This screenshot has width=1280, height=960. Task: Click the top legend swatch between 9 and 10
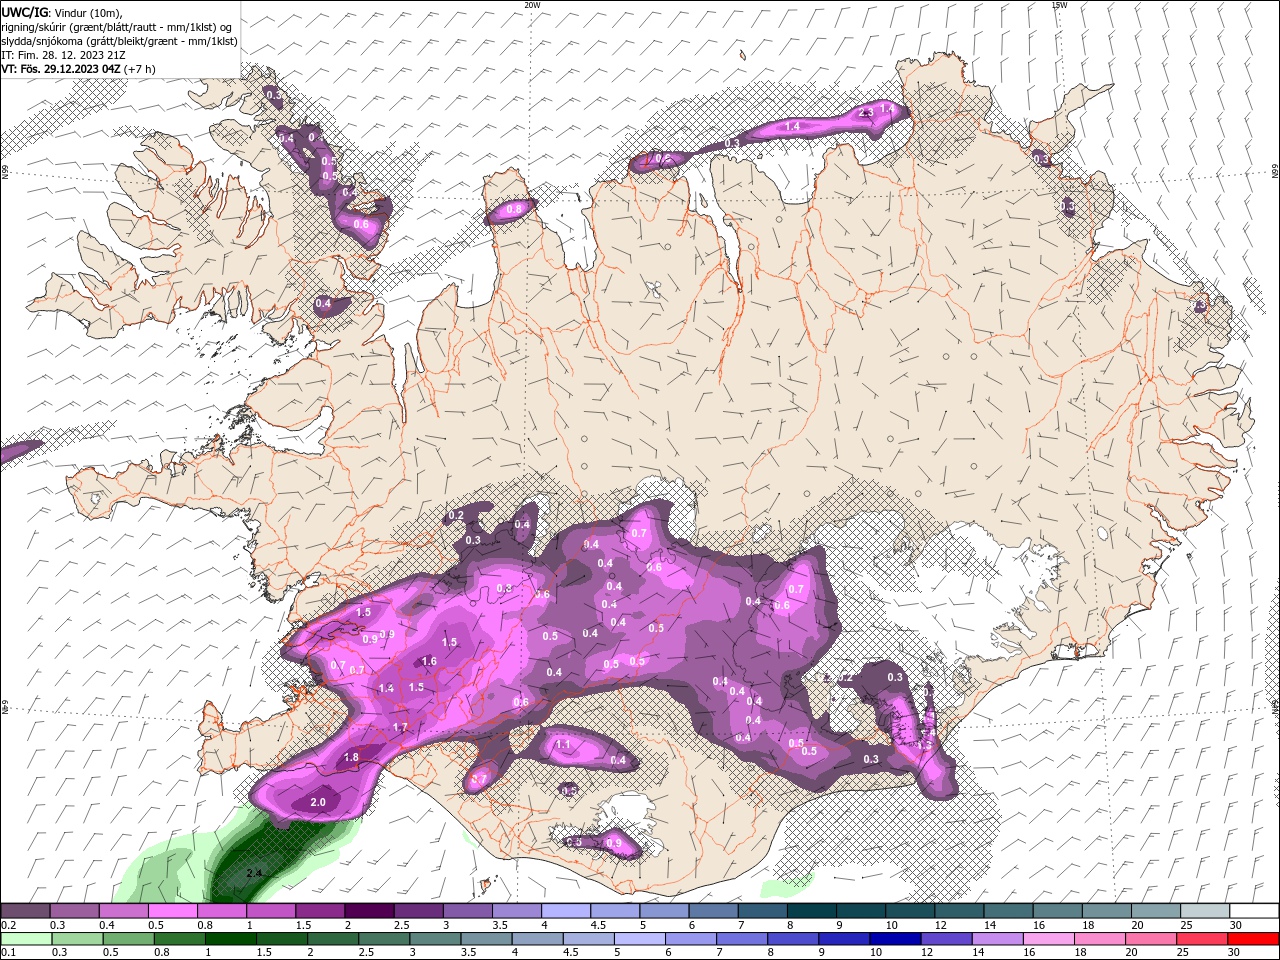pos(859,911)
